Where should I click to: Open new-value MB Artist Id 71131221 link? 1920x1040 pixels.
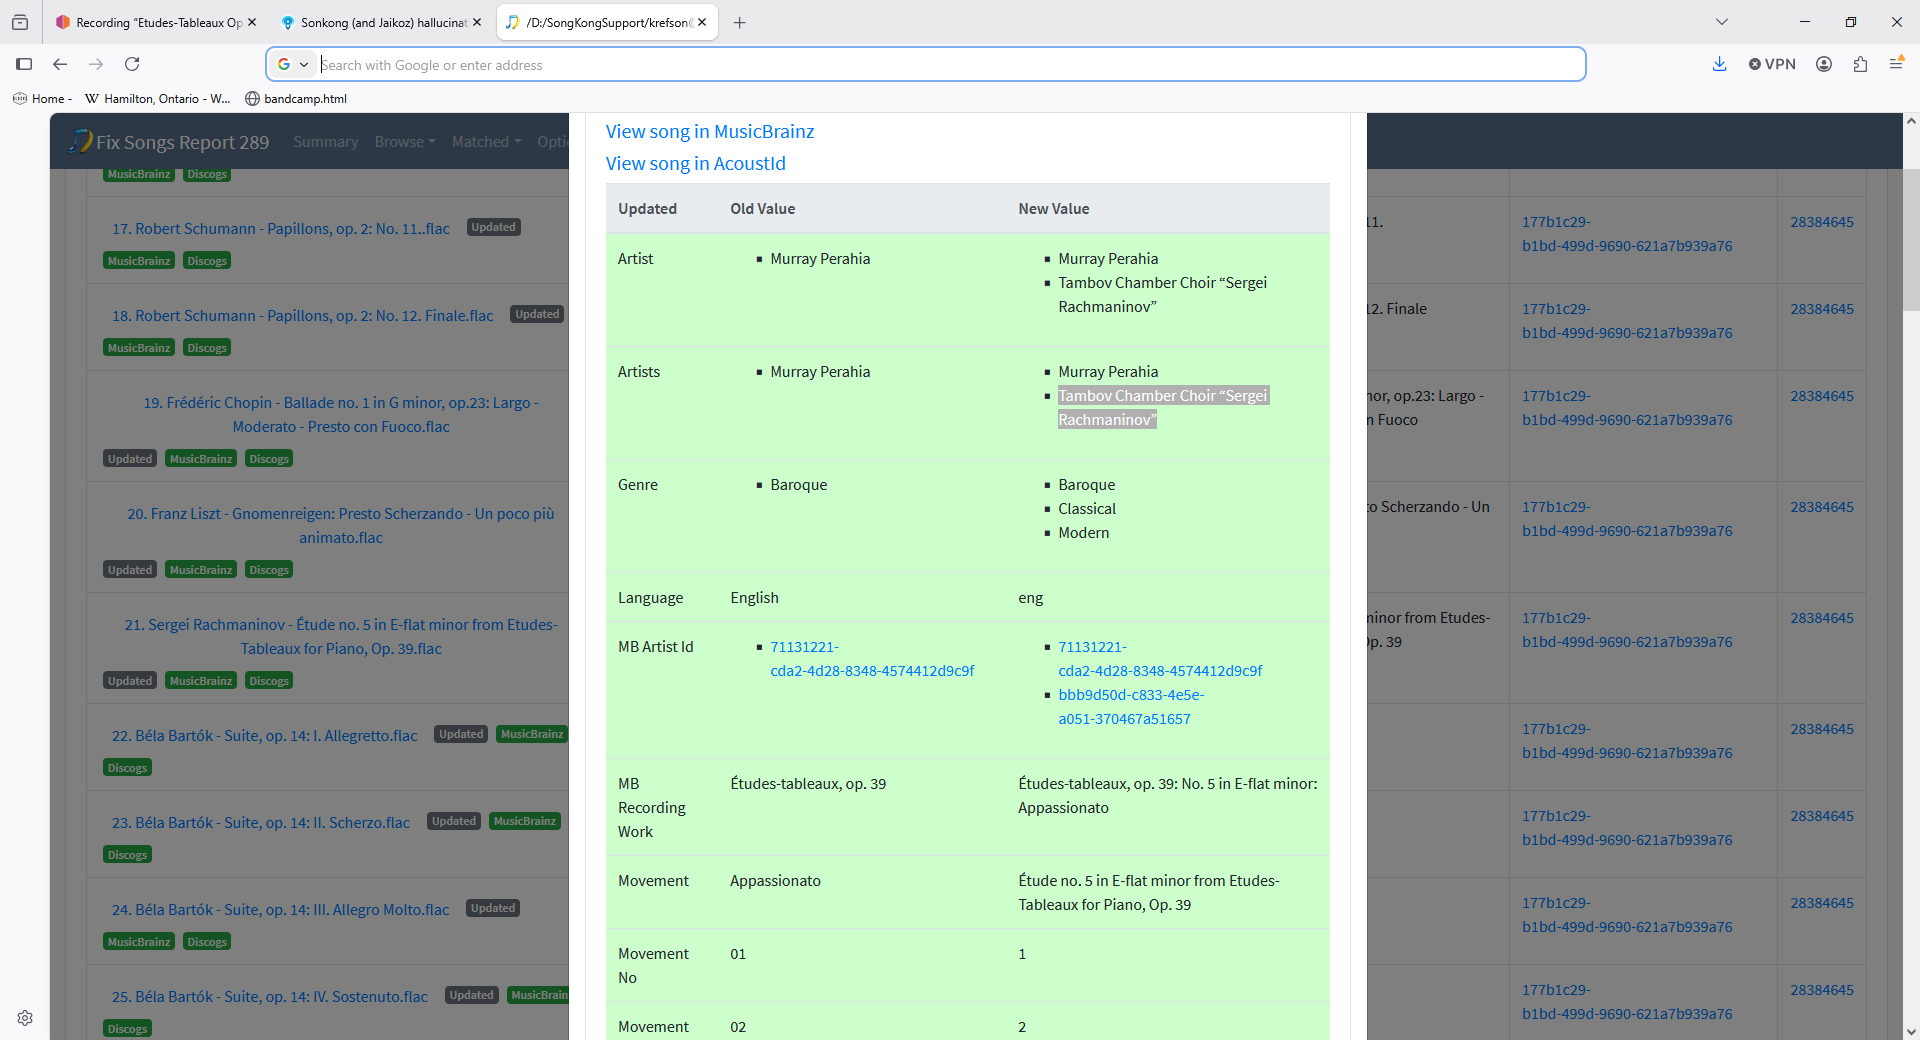tap(1160, 659)
